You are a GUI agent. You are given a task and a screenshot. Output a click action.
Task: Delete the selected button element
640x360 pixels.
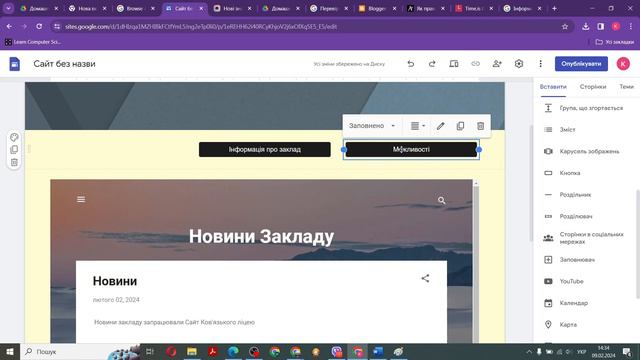click(x=480, y=126)
